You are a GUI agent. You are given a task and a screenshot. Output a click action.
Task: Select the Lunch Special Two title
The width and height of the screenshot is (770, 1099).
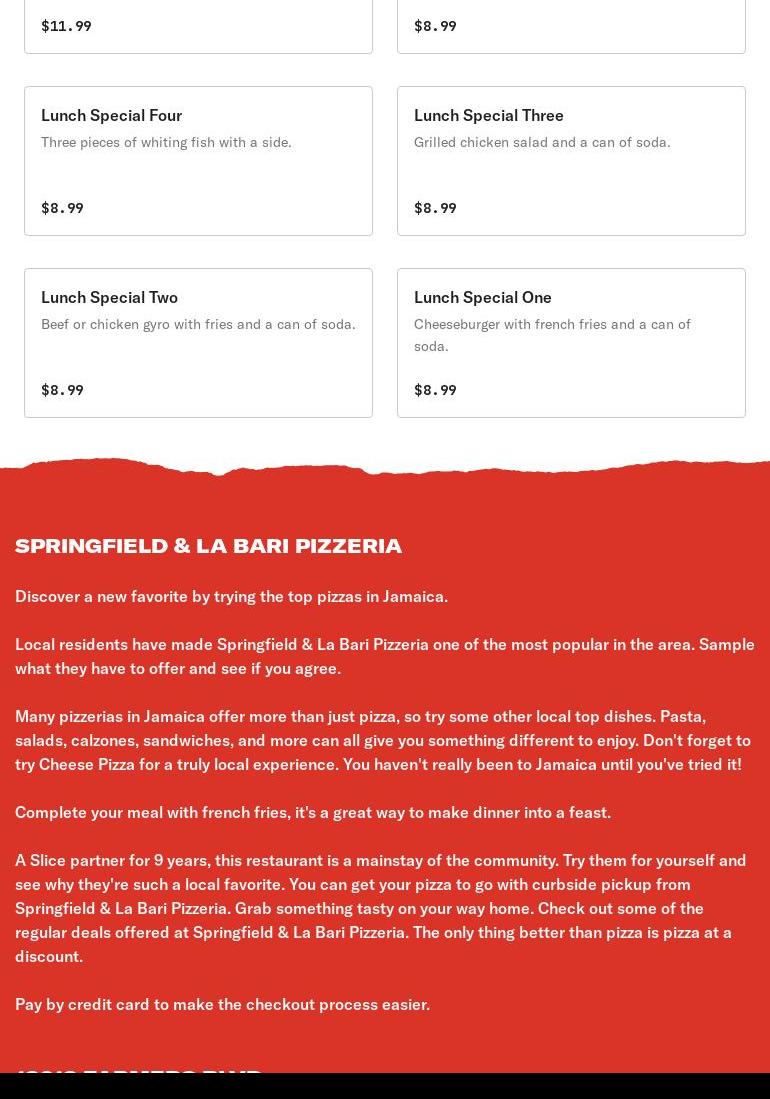point(109,297)
